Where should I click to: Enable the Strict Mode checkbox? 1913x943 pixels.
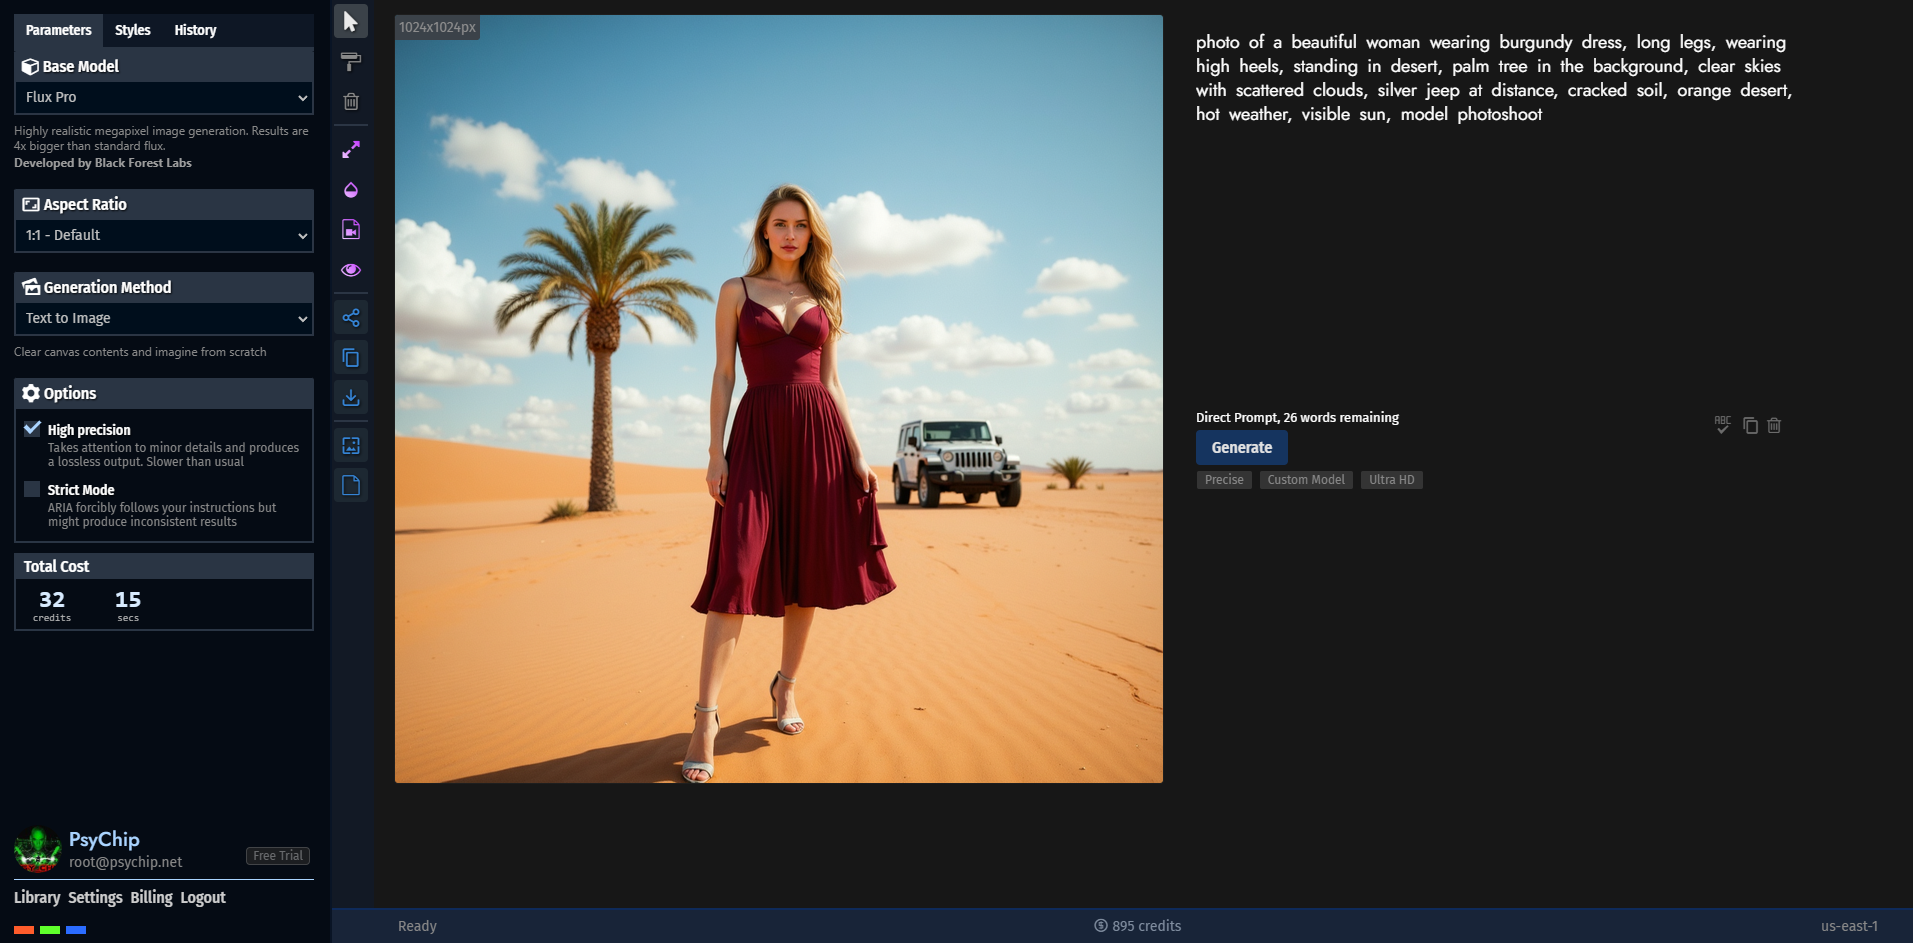click(32, 489)
